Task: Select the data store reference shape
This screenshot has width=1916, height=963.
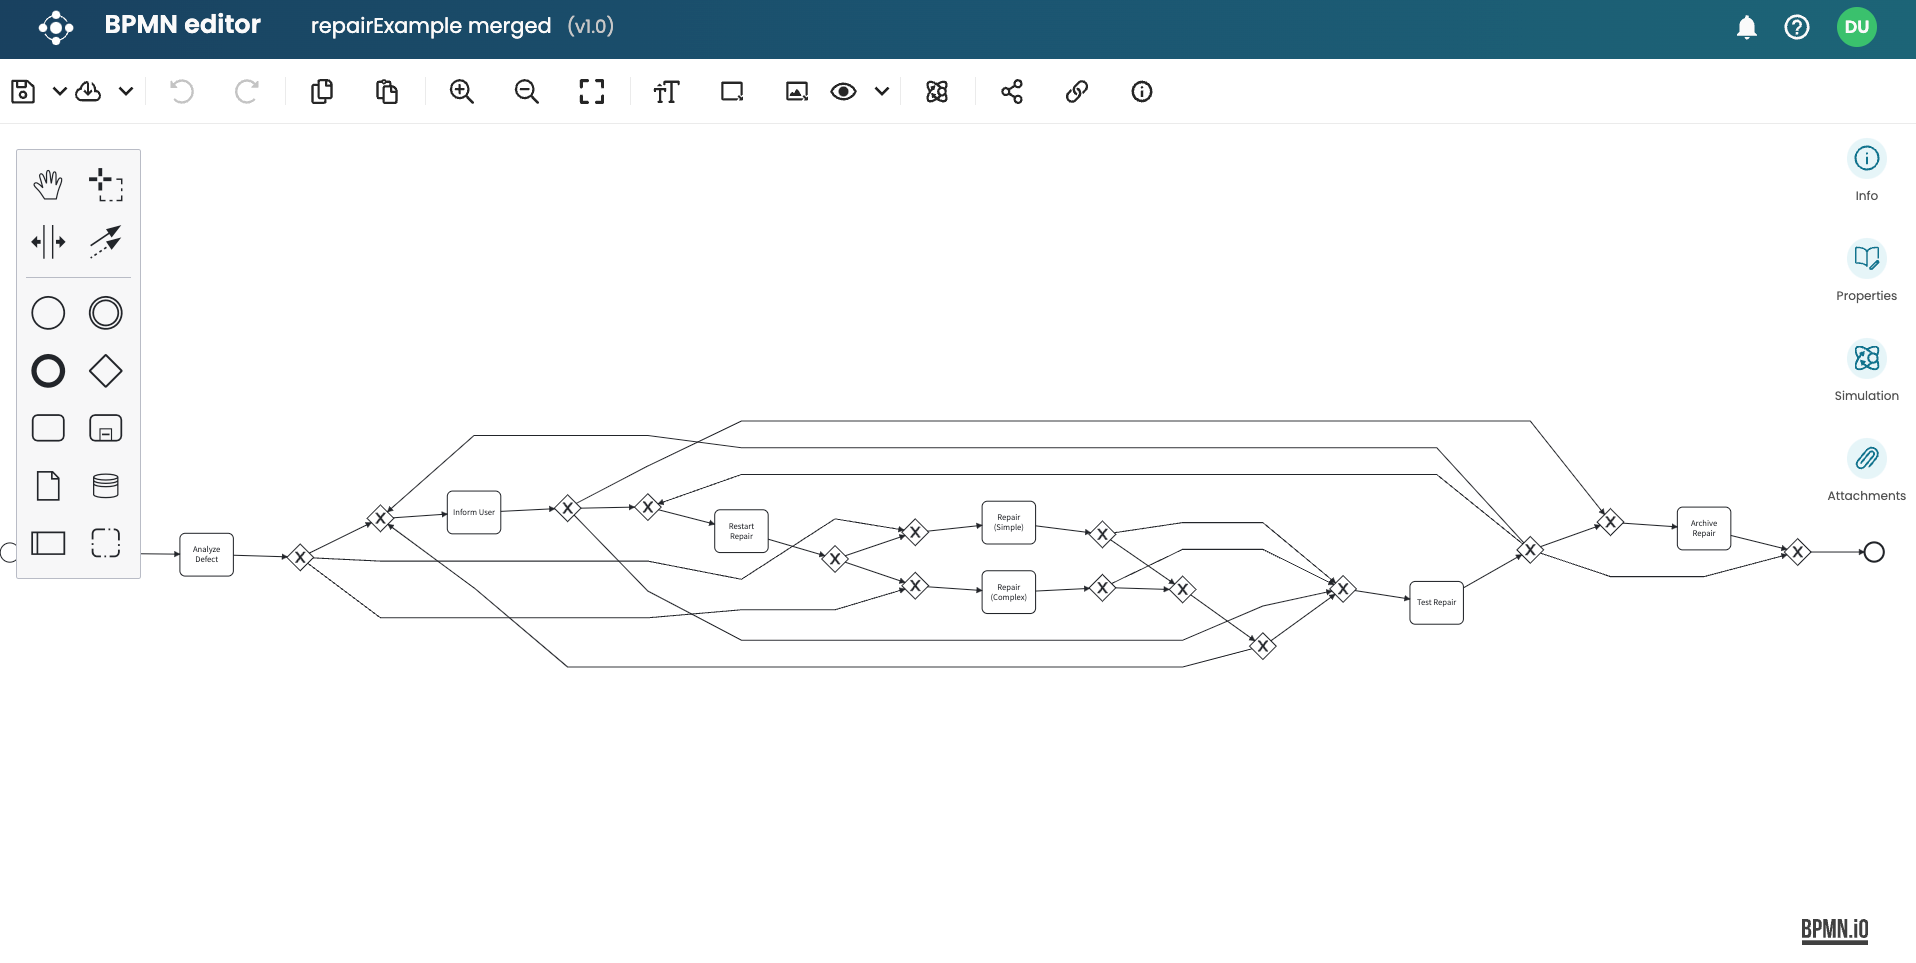Action: 105,486
